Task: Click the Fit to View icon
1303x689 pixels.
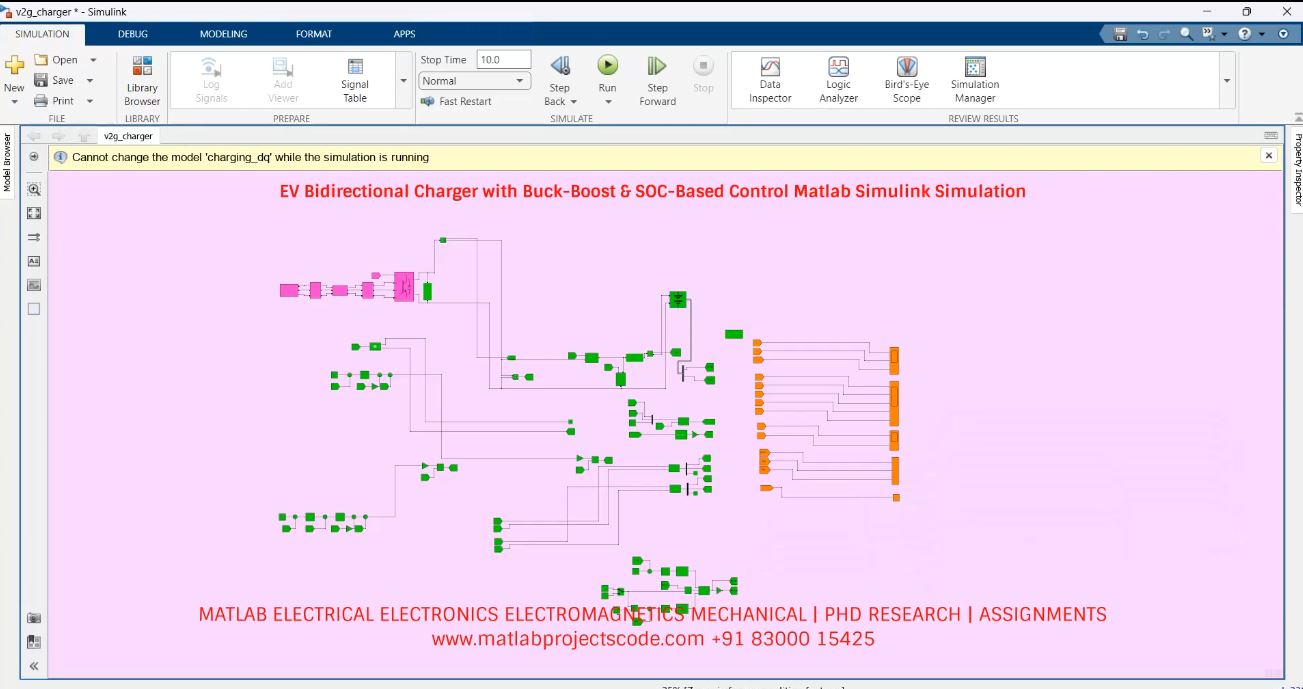Action: [34, 213]
